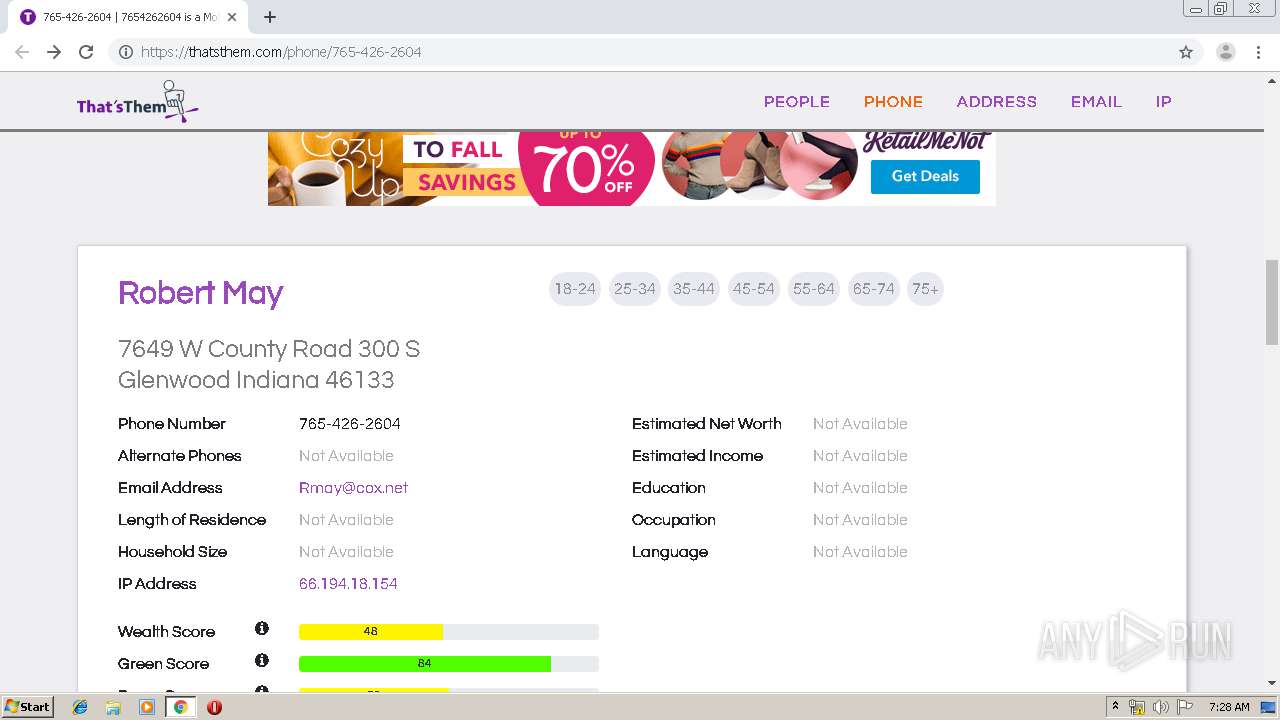The height and width of the screenshot is (720, 1280).
Task: Open the Chrome three-dot menu
Action: tap(1259, 52)
